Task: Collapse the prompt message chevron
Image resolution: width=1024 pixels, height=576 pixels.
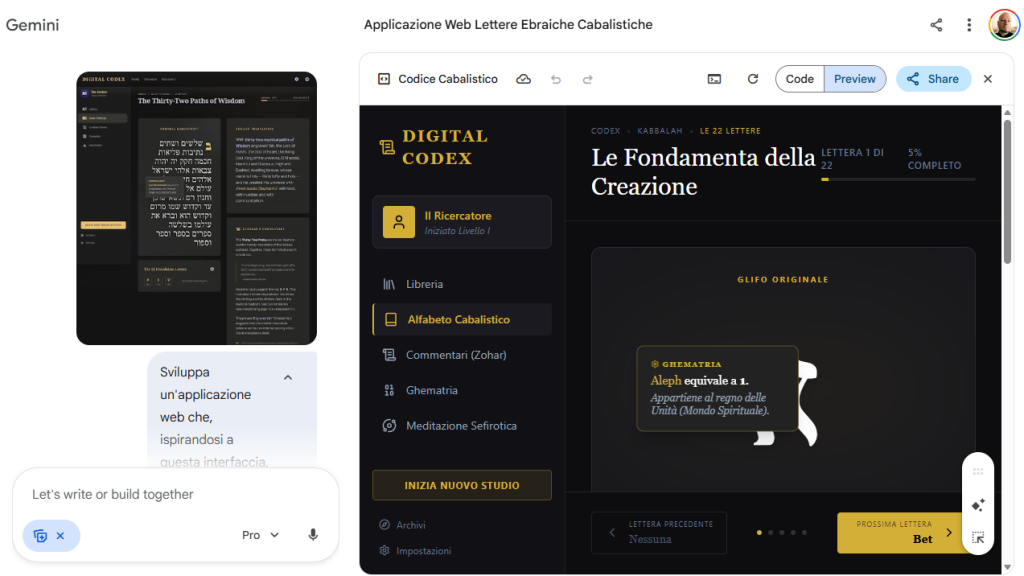Action: (x=288, y=377)
